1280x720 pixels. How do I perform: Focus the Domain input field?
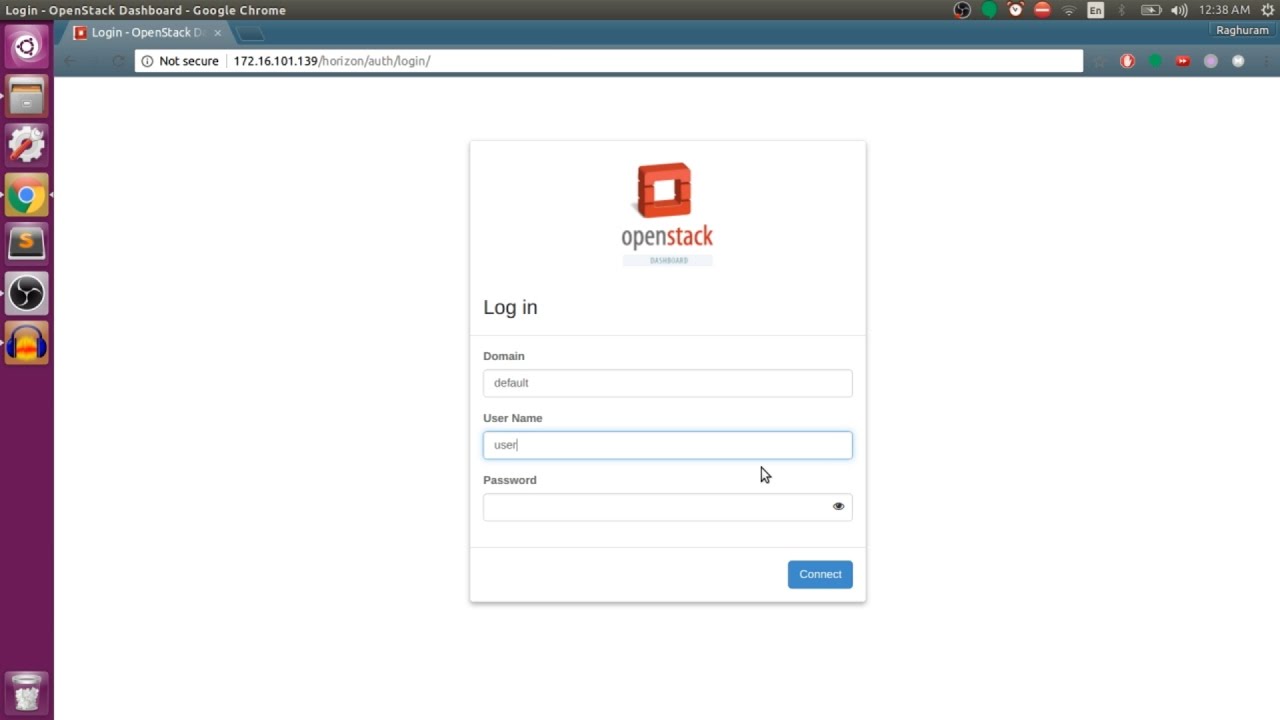668,383
